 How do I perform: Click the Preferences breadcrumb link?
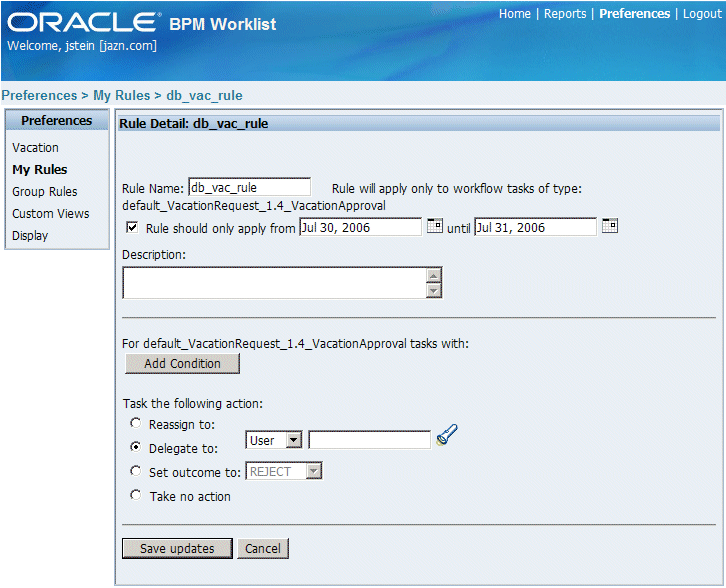pyautogui.click(x=39, y=95)
